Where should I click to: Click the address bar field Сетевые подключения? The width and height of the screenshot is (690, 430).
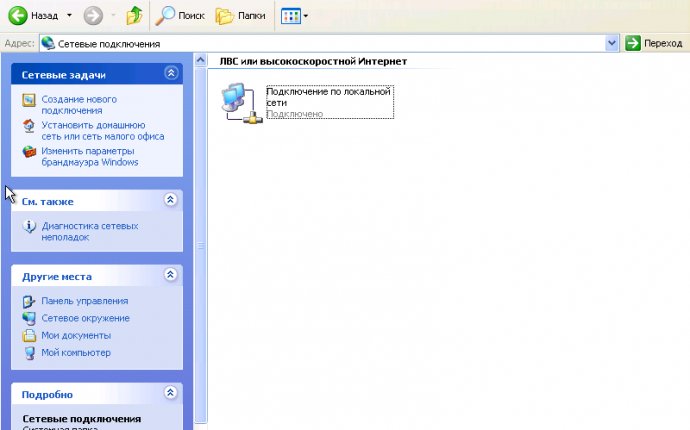click(323, 44)
